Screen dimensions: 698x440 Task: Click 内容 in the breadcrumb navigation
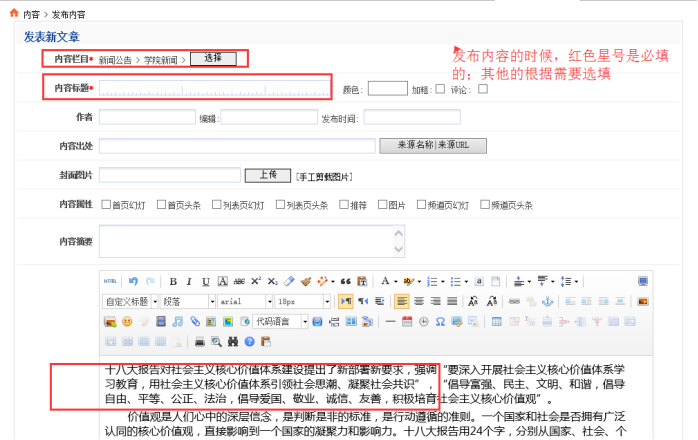[31, 14]
